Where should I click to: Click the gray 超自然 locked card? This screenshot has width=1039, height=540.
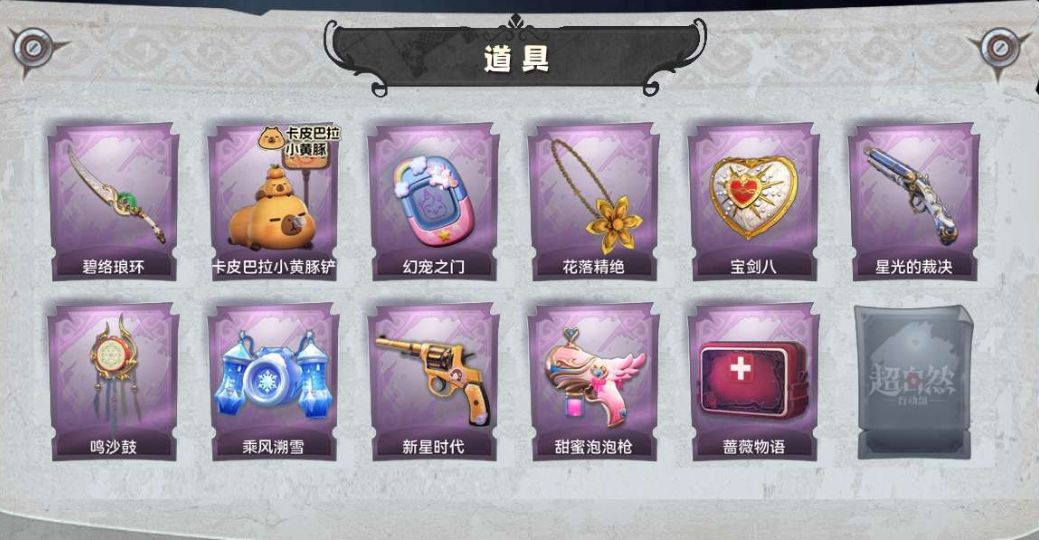(914, 382)
